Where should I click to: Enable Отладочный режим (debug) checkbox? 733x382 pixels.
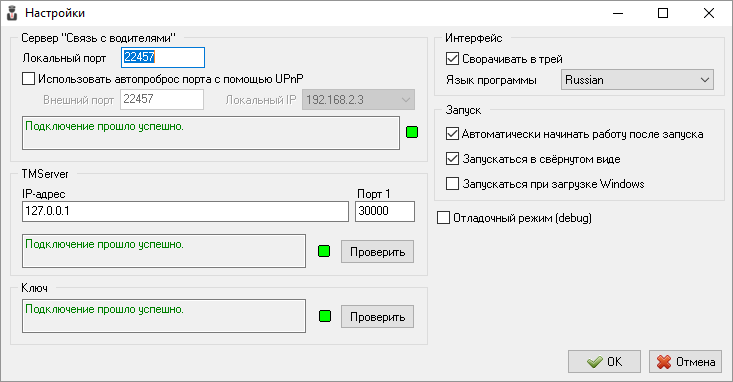click(x=443, y=218)
